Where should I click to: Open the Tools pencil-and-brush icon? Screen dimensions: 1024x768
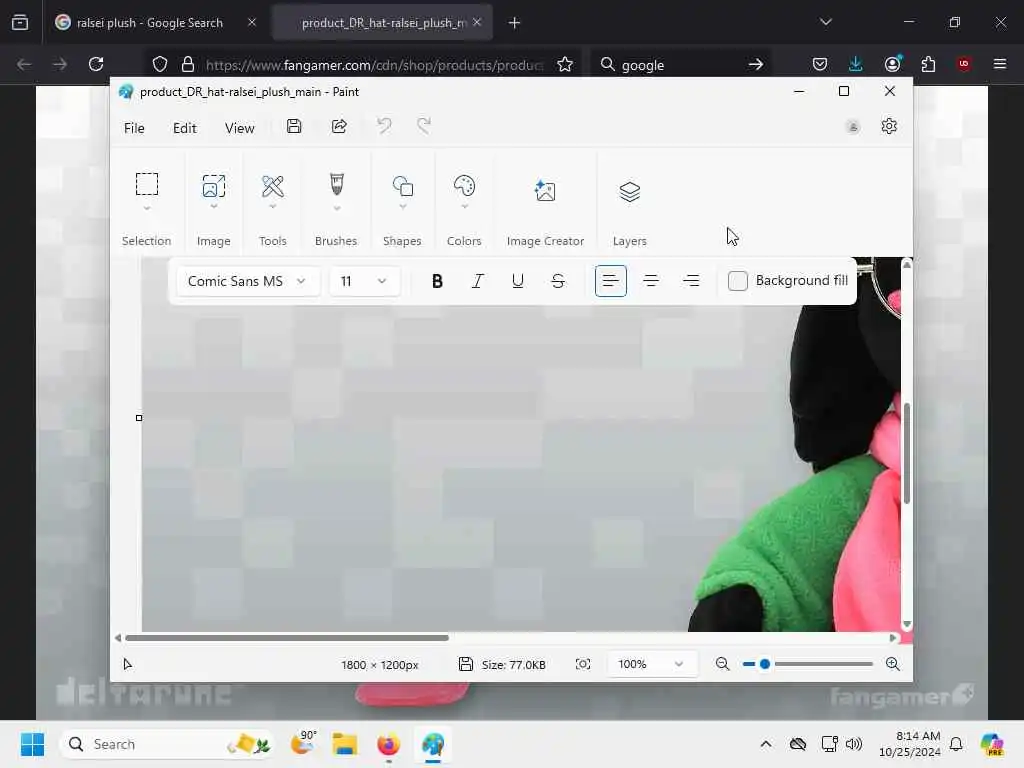click(x=272, y=186)
